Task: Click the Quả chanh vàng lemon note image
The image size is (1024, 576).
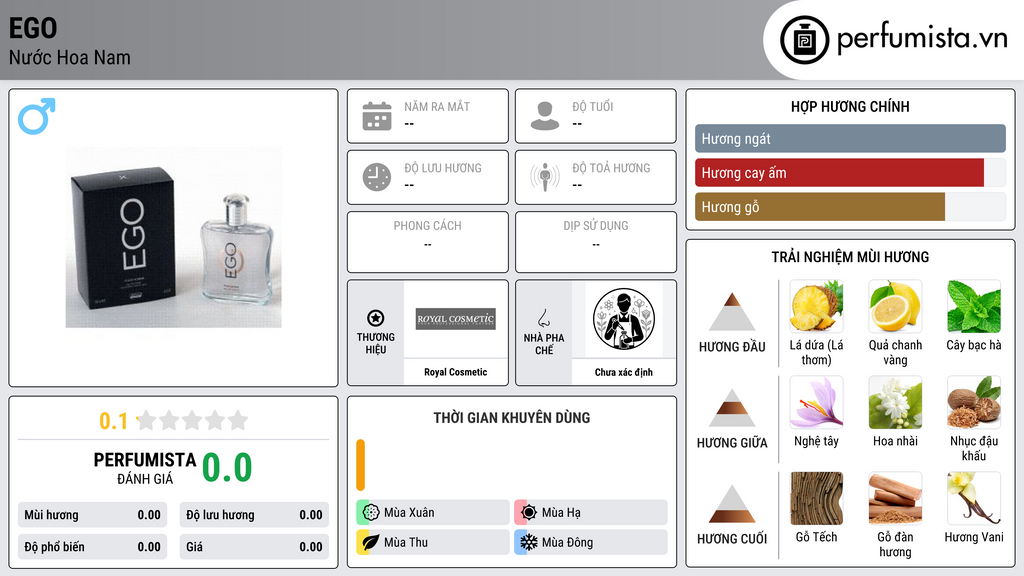Action: click(895, 306)
